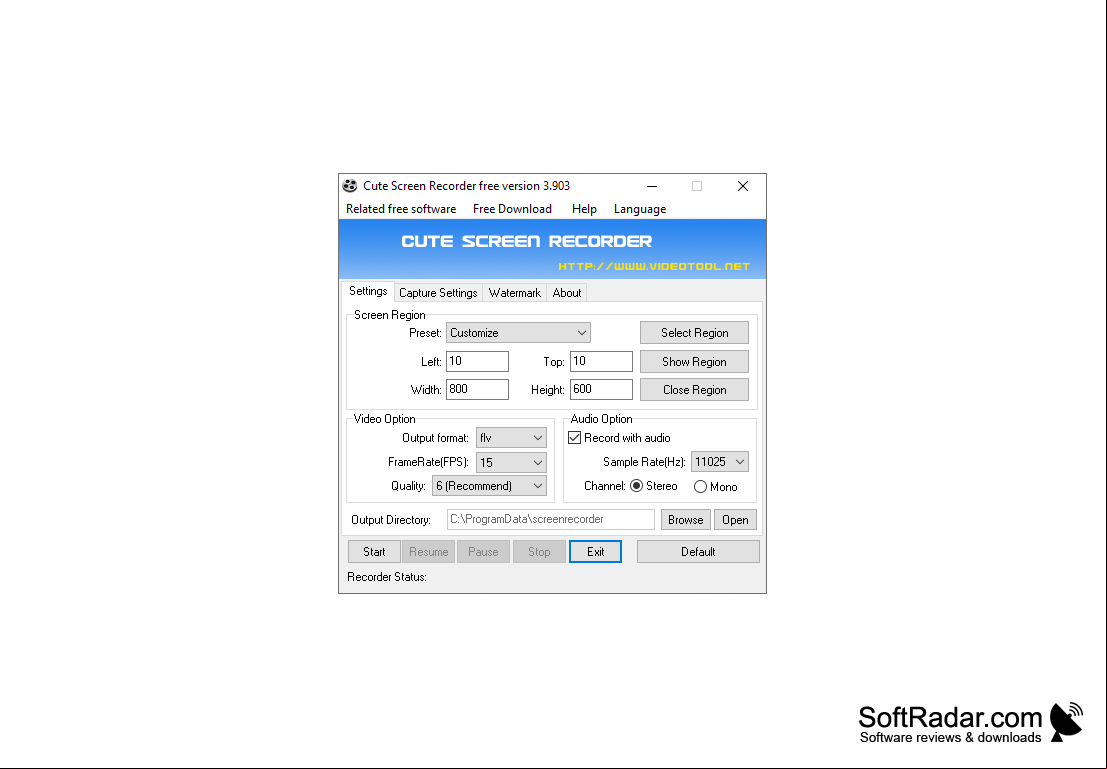Click the Stop button
Viewport: 1107px width, 769px height.
click(x=539, y=552)
